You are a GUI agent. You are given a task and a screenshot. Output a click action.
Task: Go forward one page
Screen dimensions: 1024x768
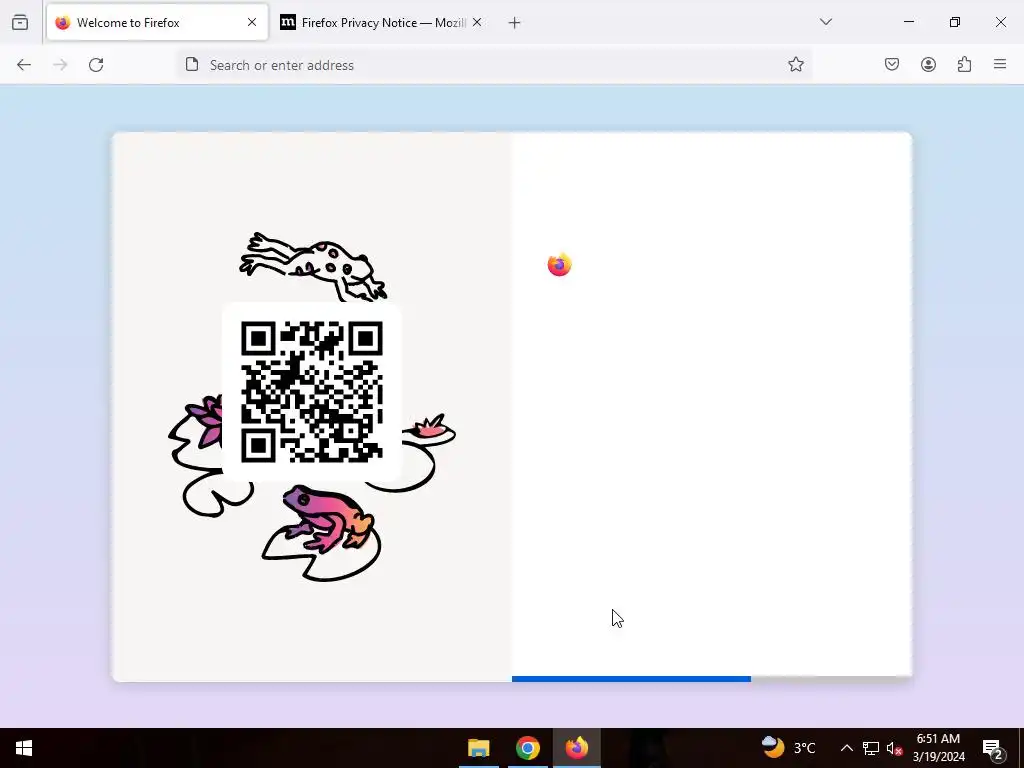coord(60,65)
